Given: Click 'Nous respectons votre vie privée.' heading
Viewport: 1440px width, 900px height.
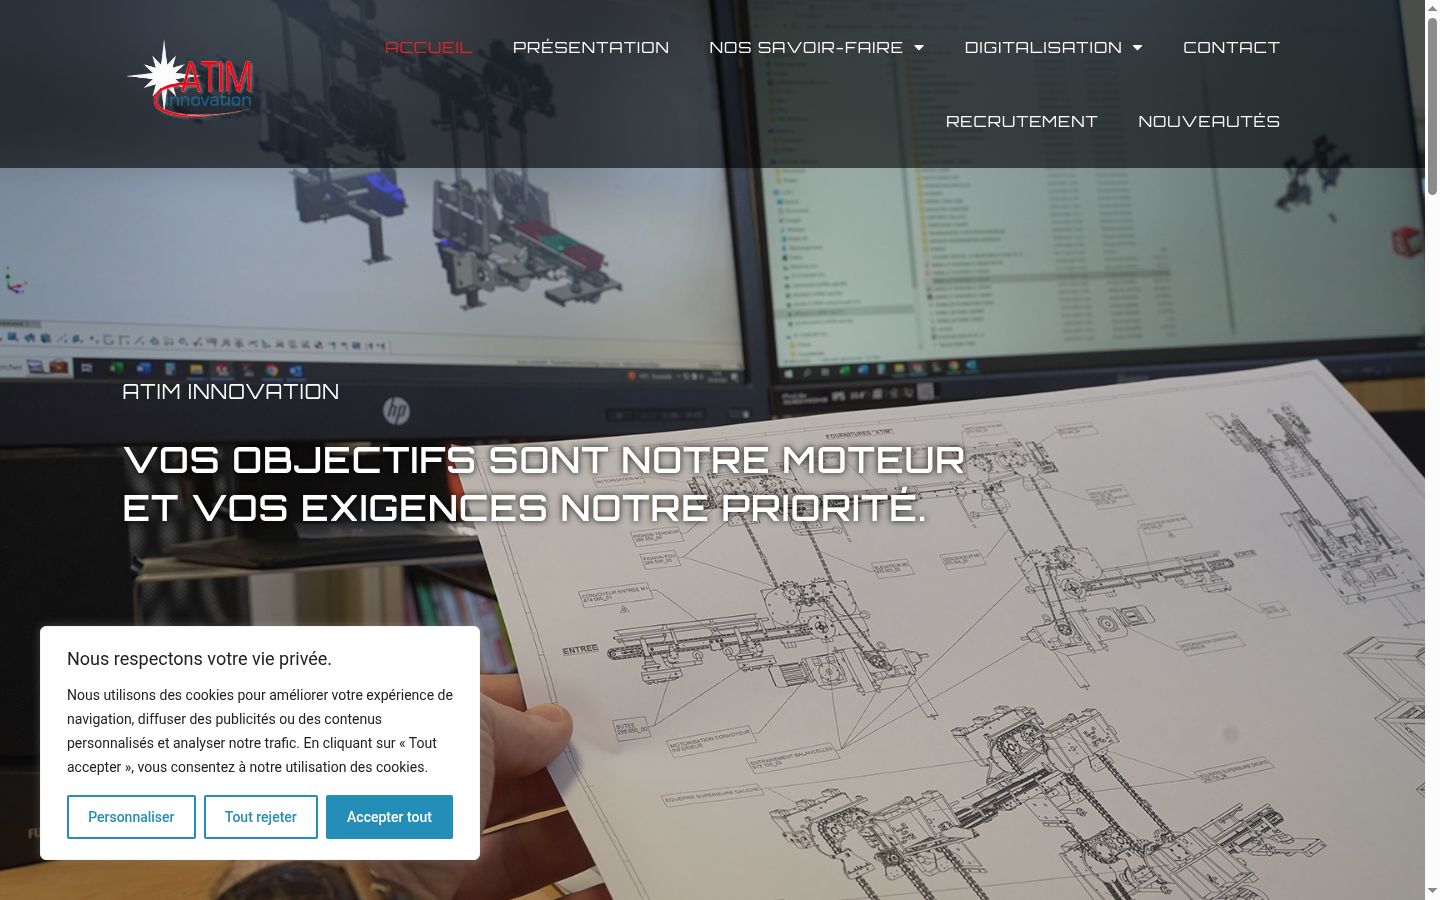Looking at the screenshot, I should [x=199, y=659].
